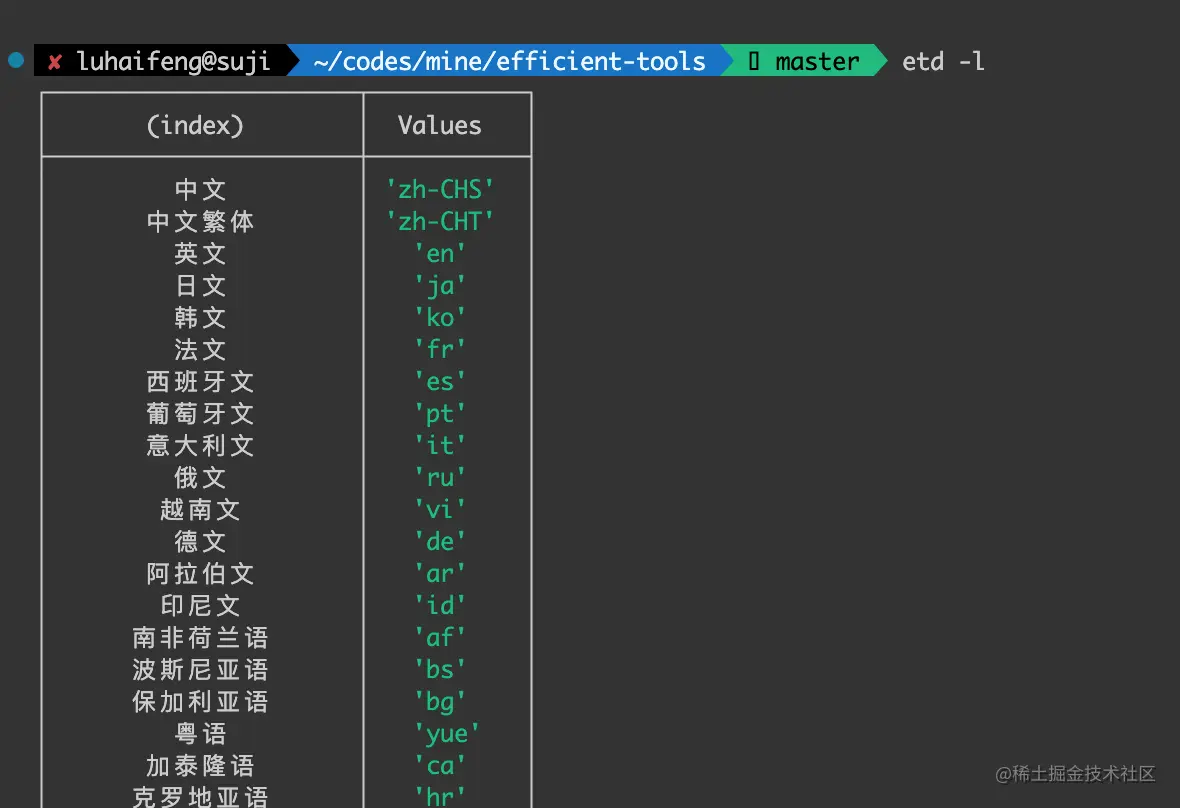Select the 越南文 index cell
Screen dimensions: 1180x808
tap(200, 509)
